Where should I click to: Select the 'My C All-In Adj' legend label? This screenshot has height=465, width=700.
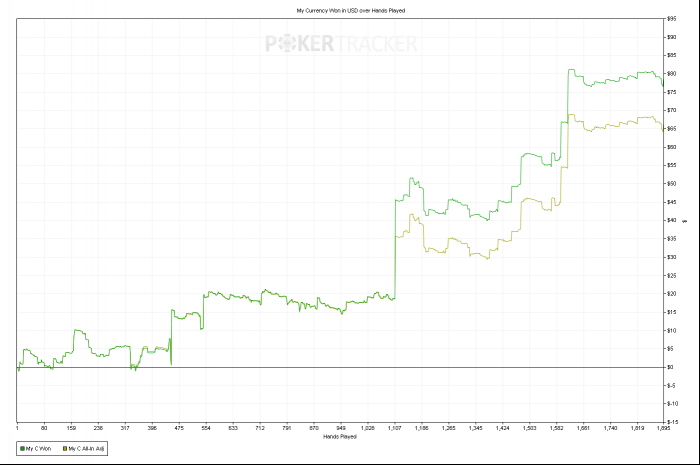point(86,448)
